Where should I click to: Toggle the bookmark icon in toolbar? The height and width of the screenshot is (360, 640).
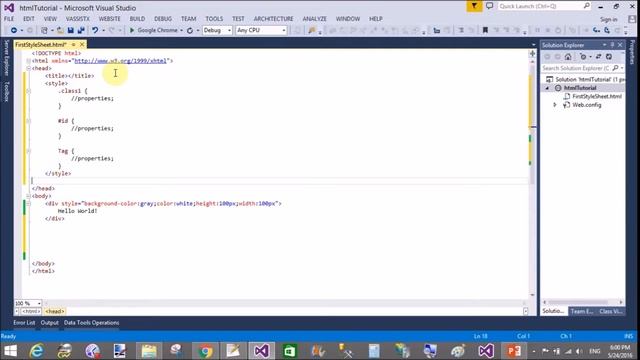pos(485,30)
